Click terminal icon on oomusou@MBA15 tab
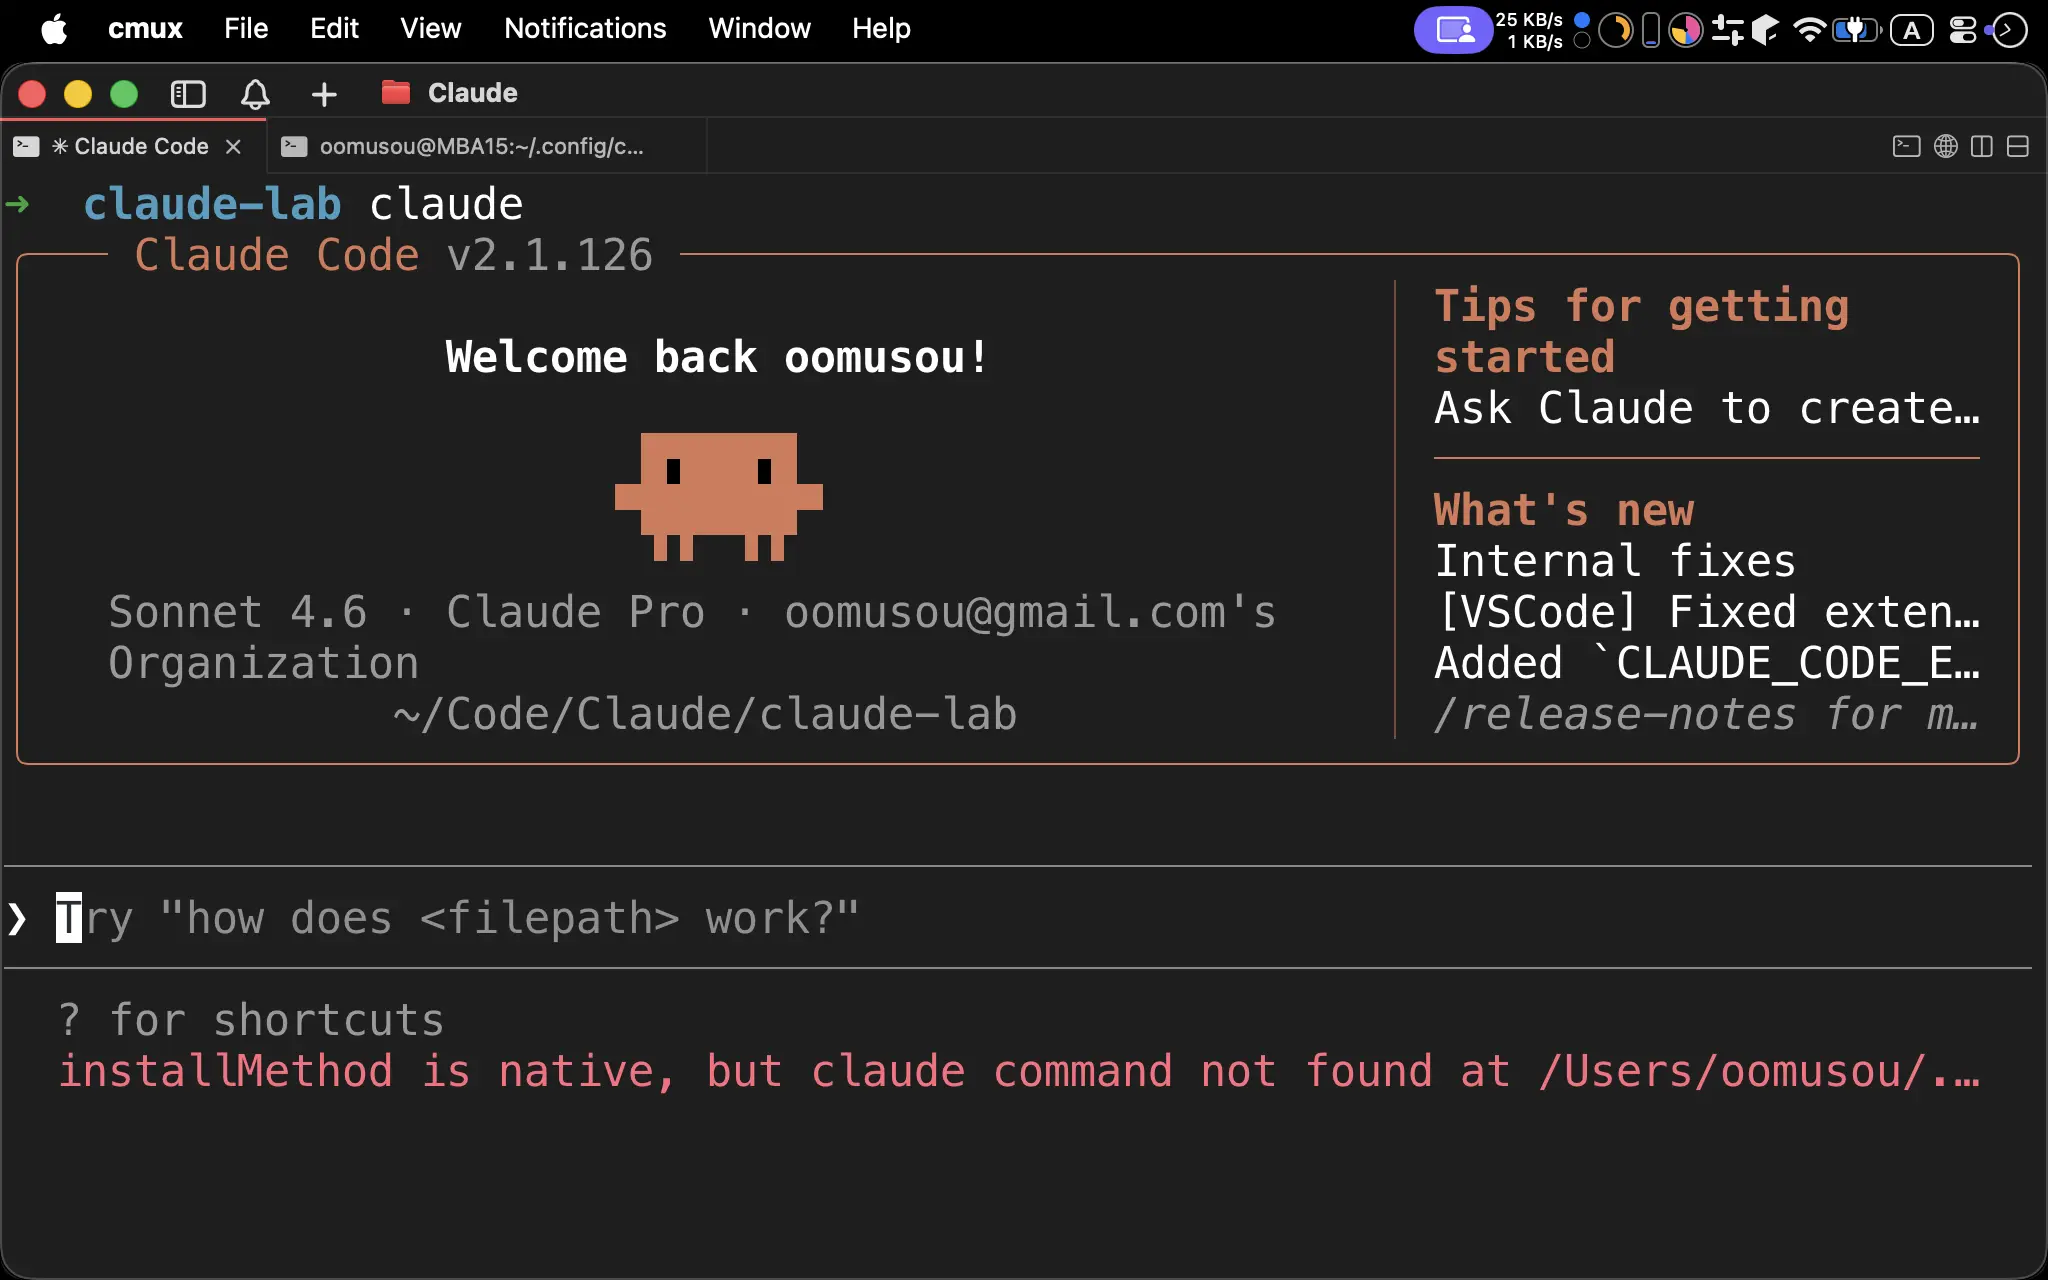 (x=294, y=146)
